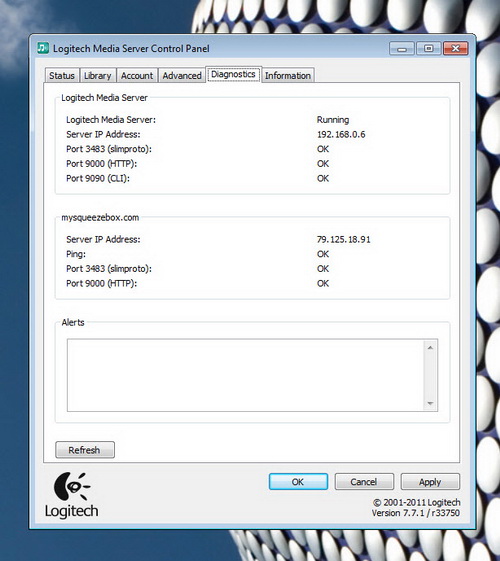Screen dimensions: 500x561
Task: Apply the settings with the Apply button
Action: coord(430,482)
